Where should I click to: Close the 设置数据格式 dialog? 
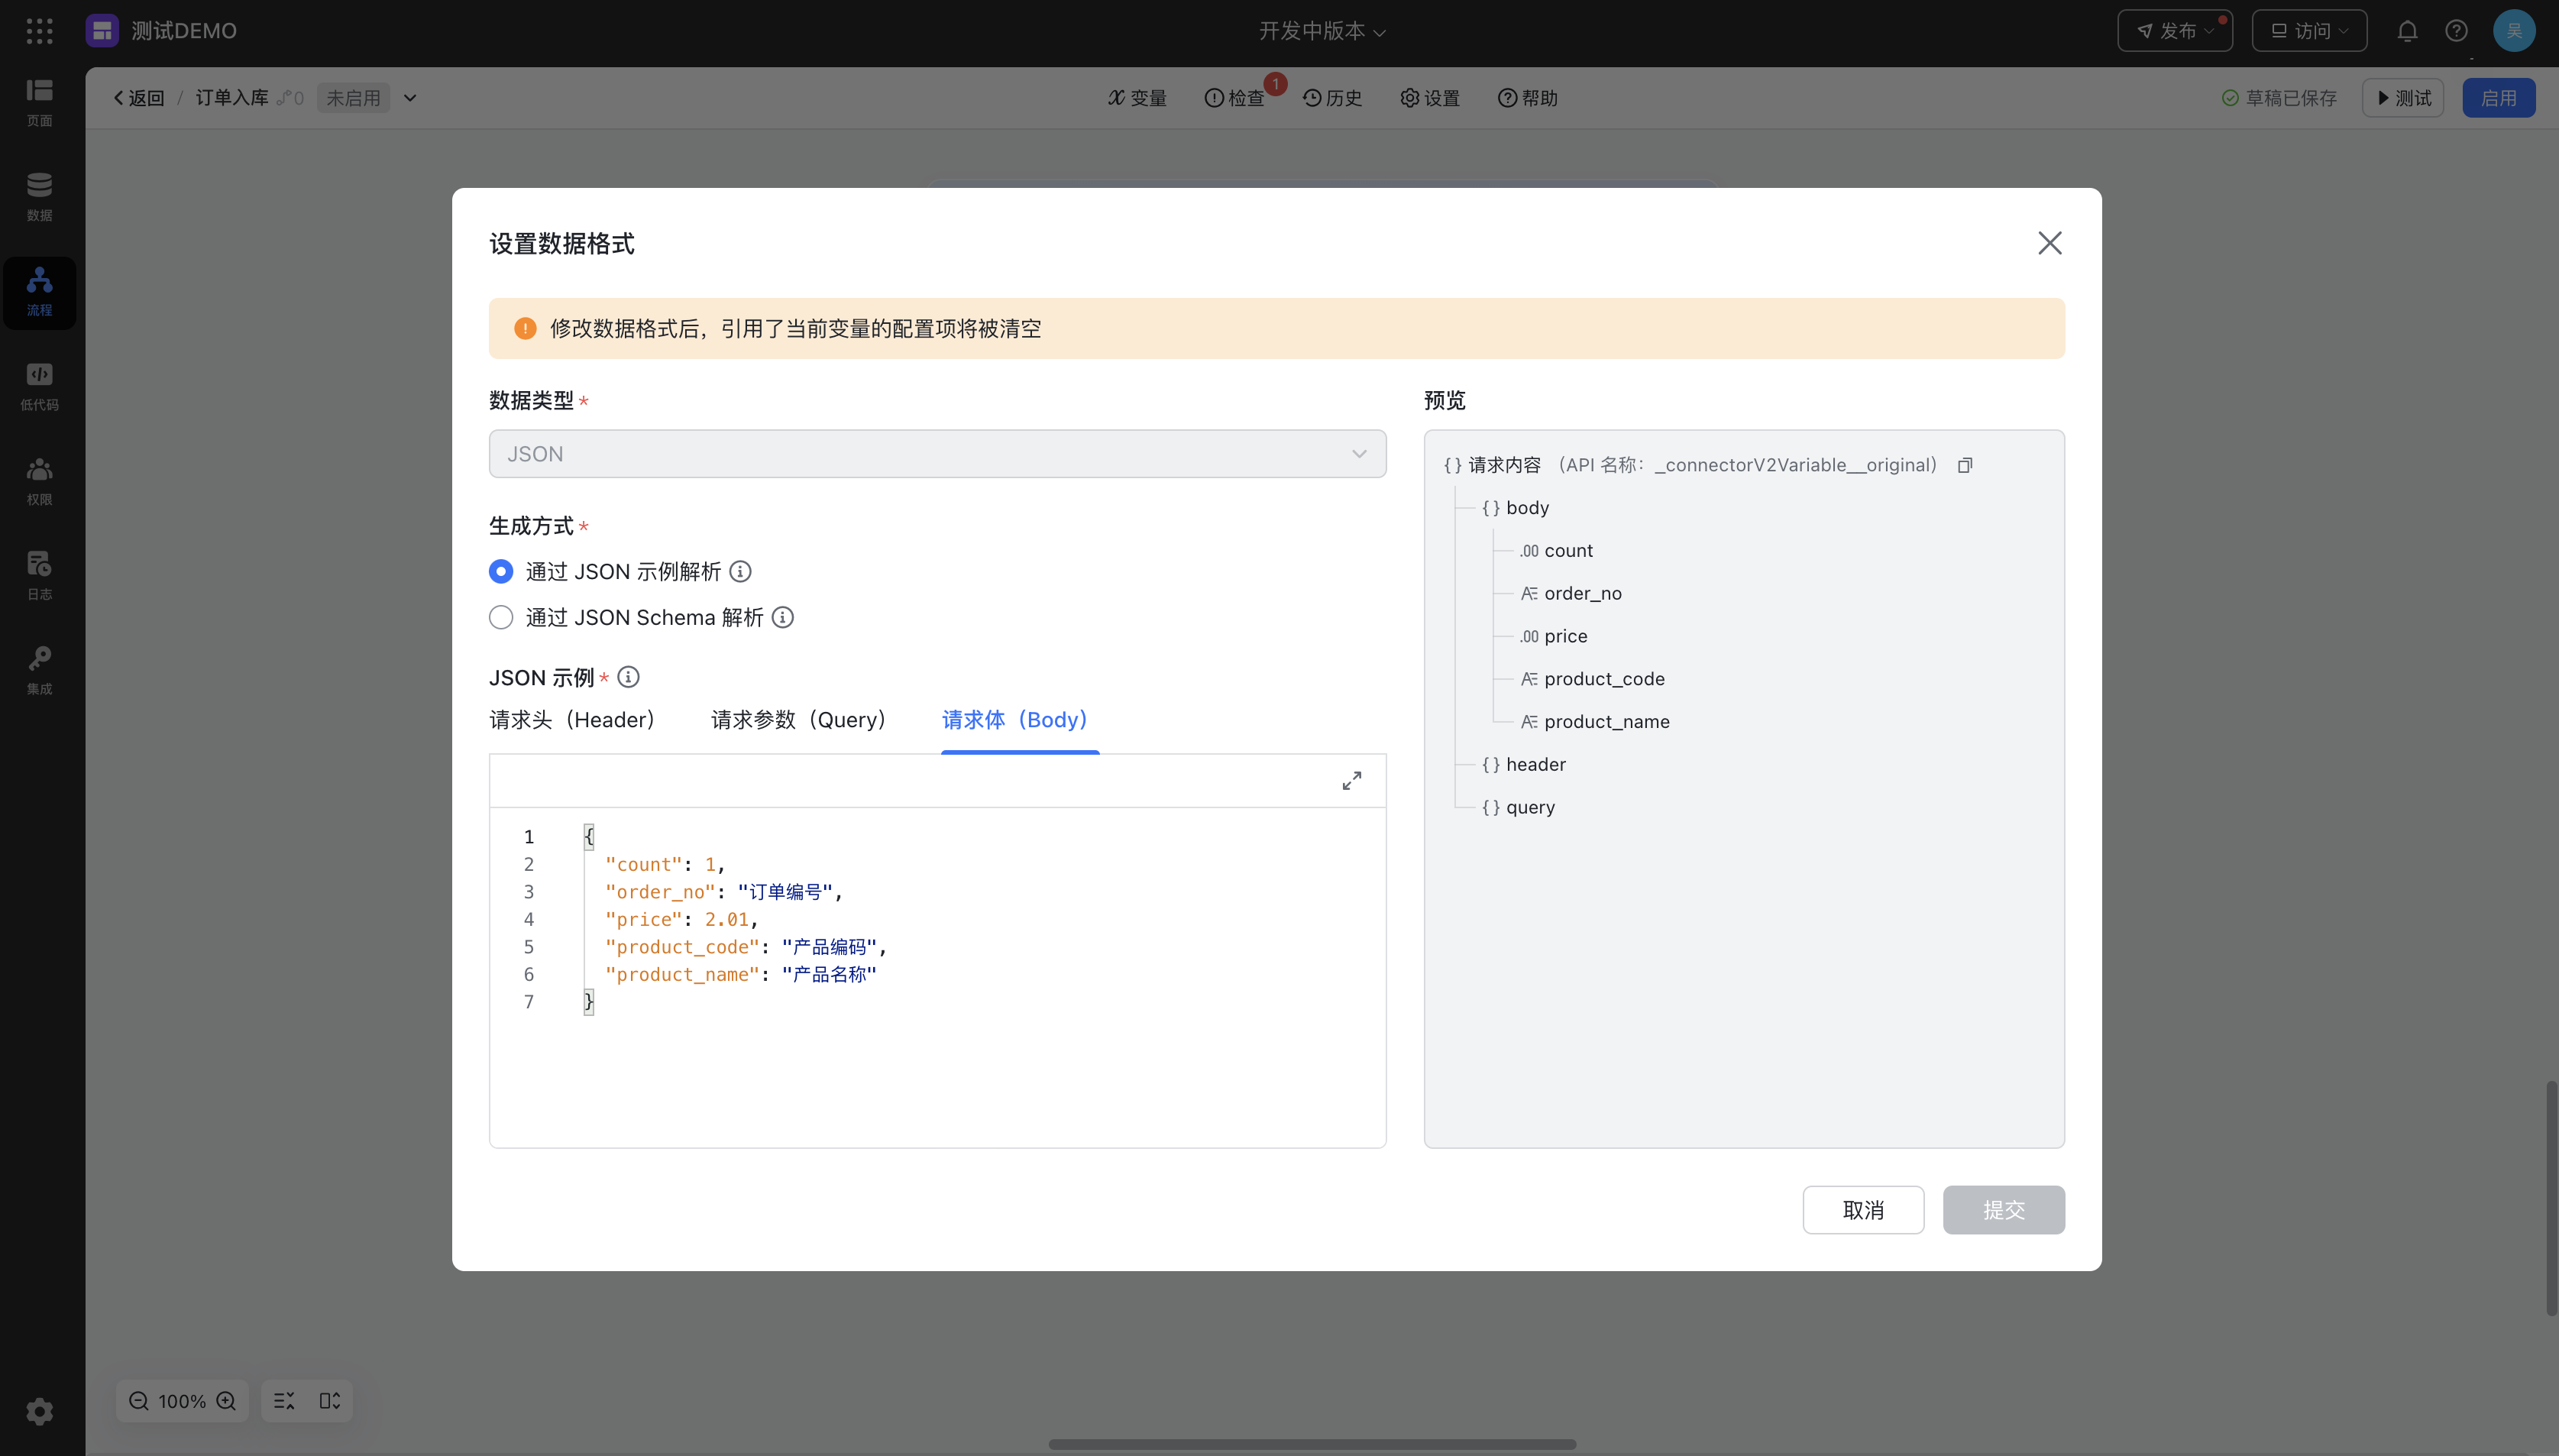tap(2049, 243)
